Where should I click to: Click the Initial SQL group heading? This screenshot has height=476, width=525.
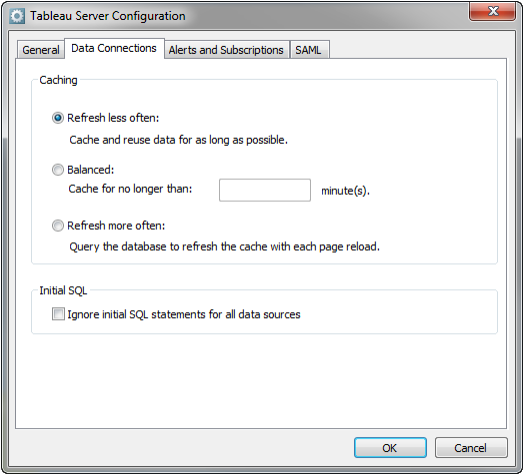pos(63,291)
